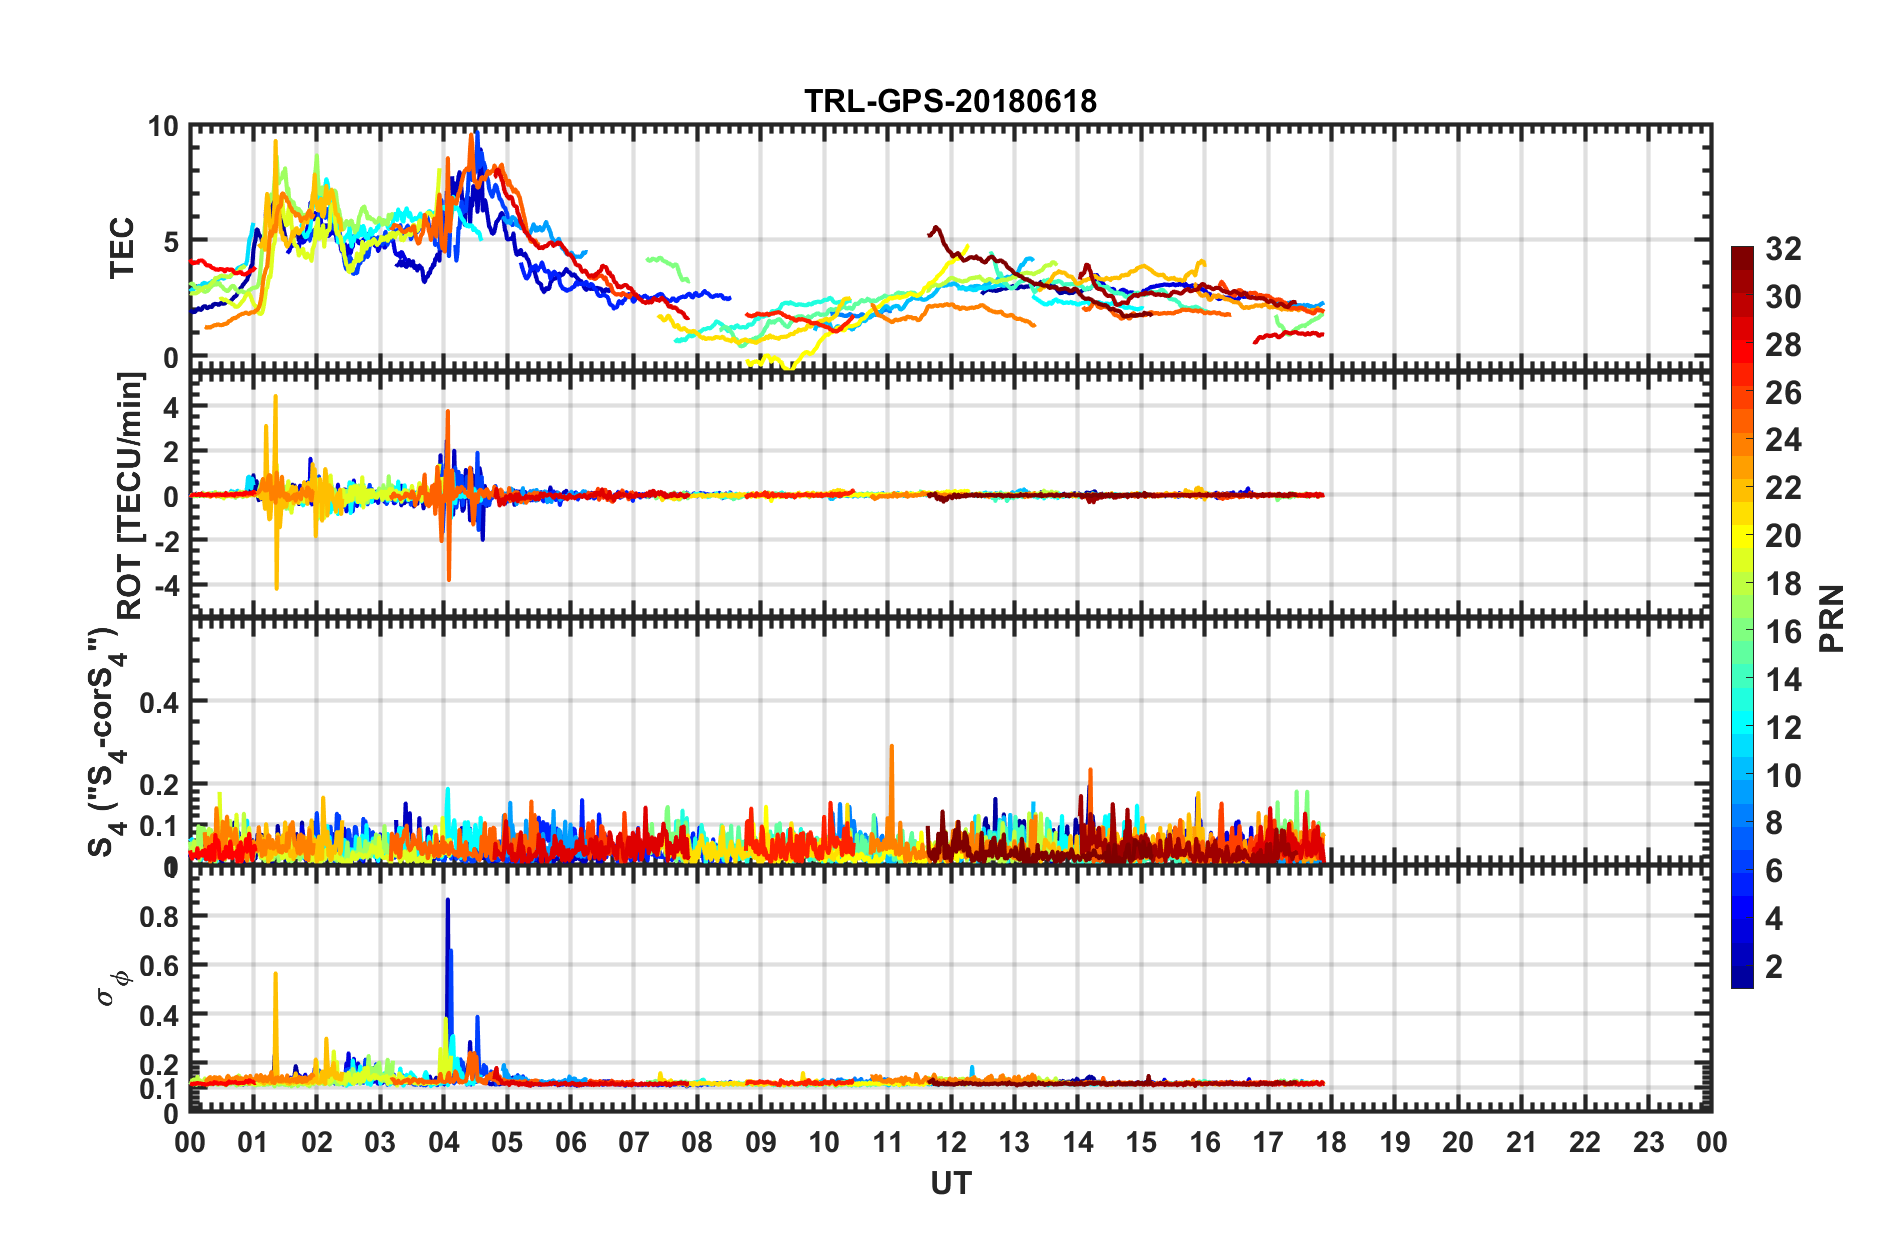Click the ROT [TECU/min] axis label
The height and width of the screenshot is (1236, 1902).
(x=130, y=496)
